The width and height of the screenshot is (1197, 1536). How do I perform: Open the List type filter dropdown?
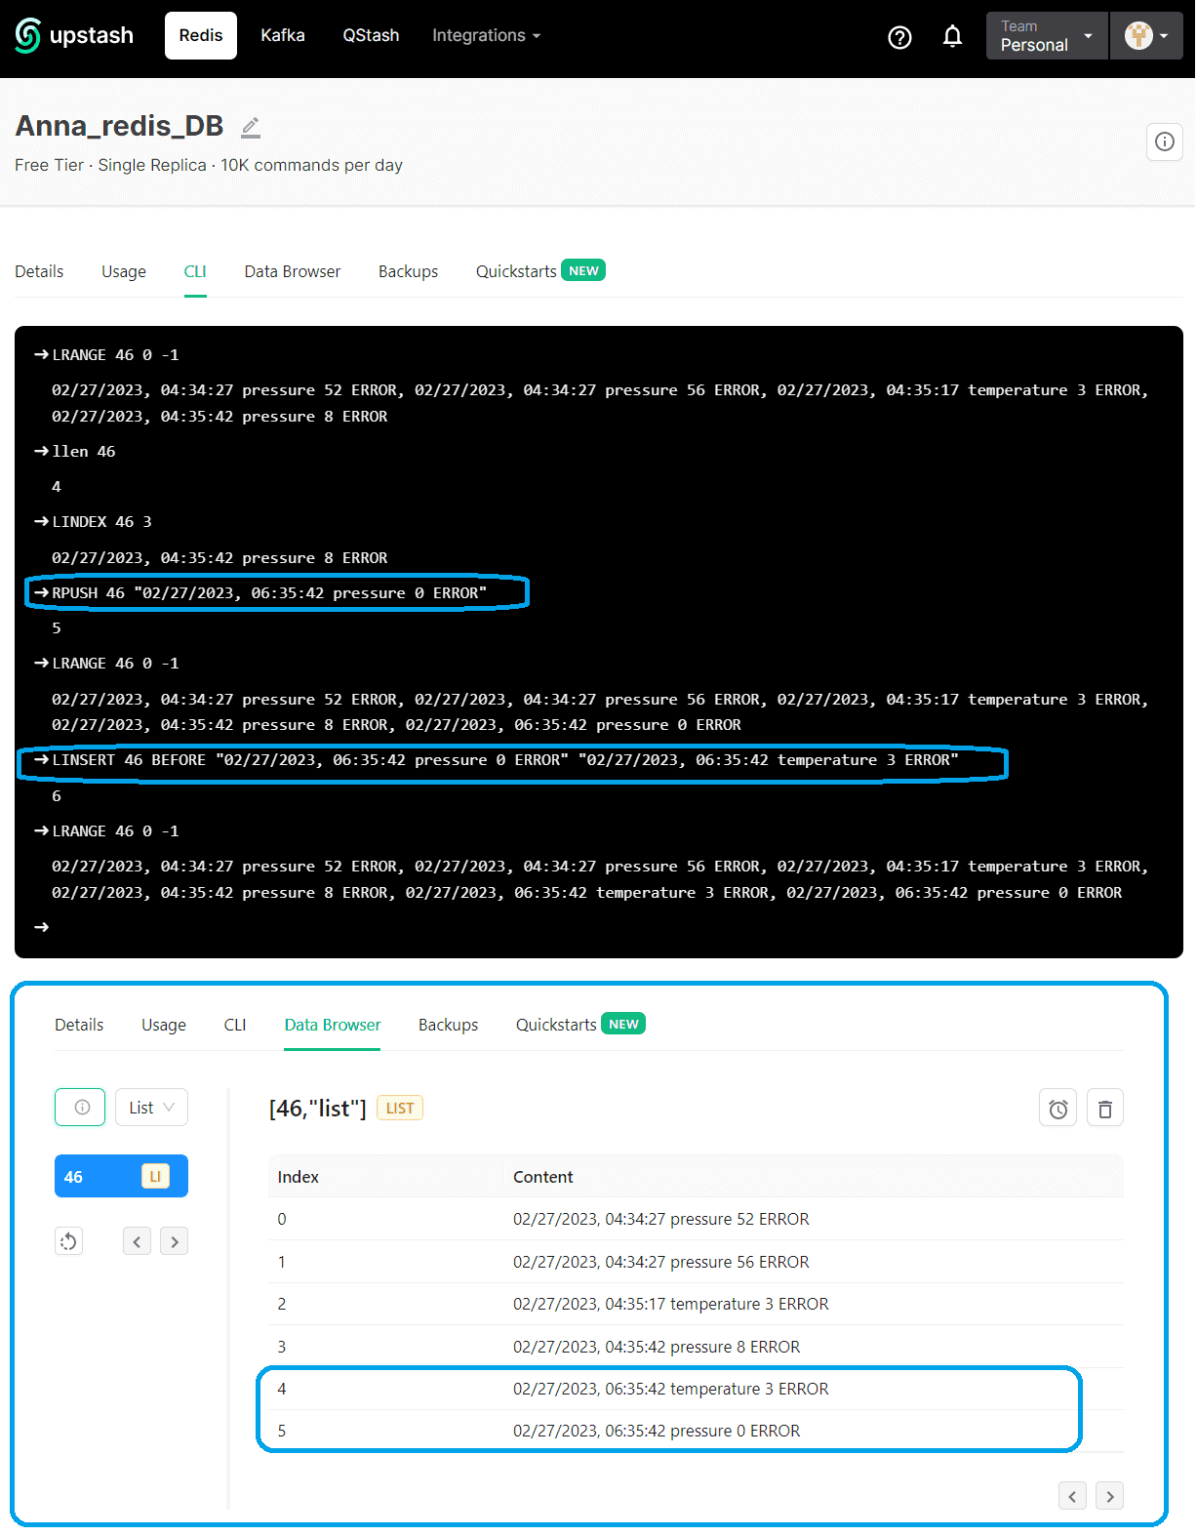(151, 1107)
